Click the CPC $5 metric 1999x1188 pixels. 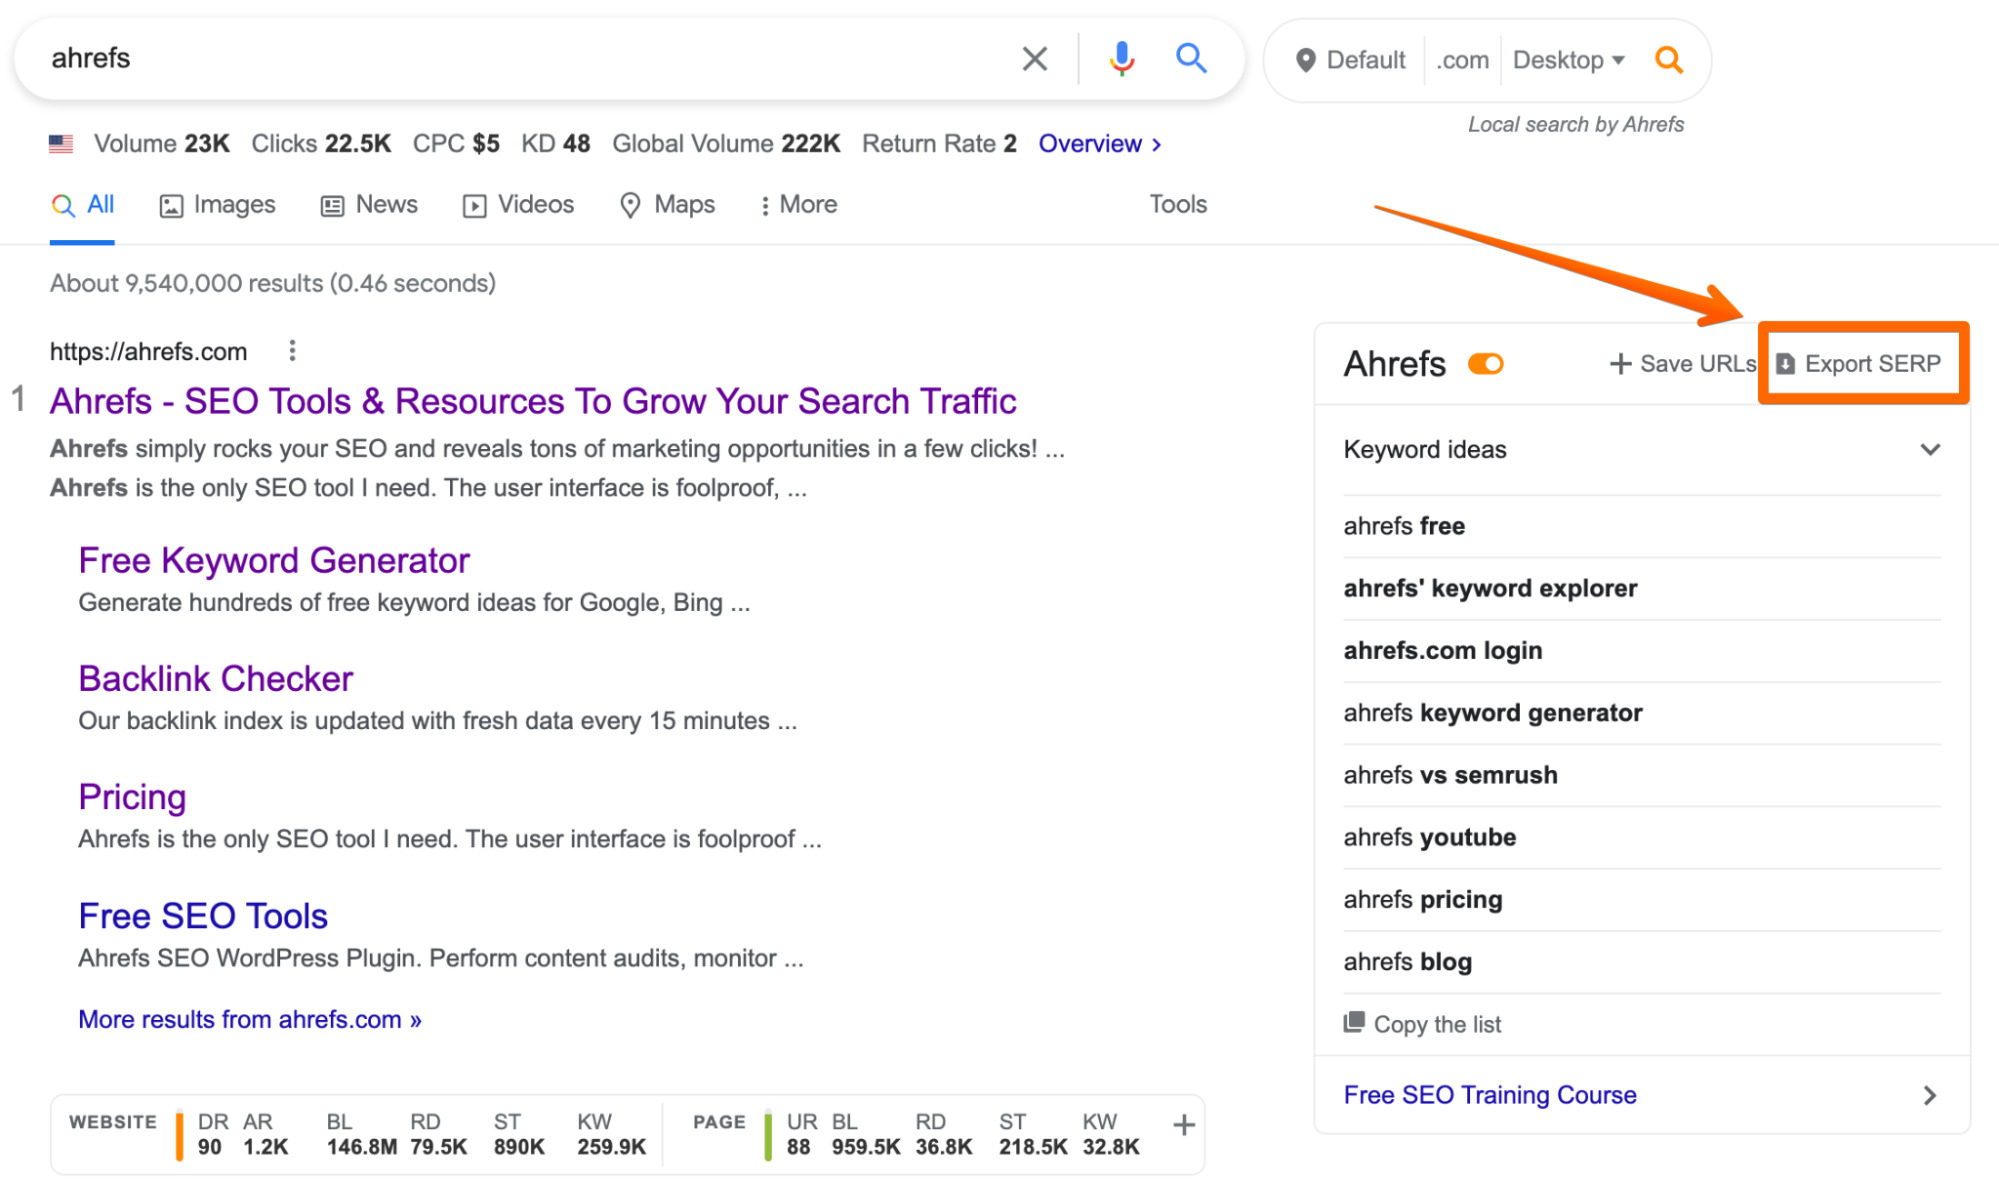click(456, 144)
